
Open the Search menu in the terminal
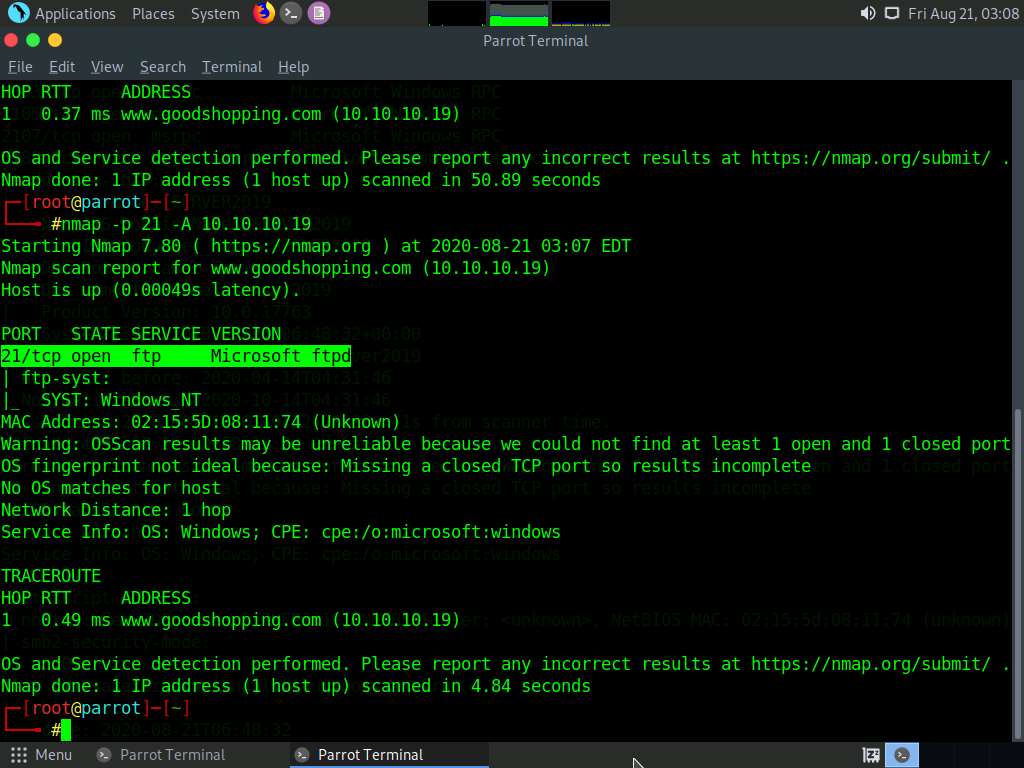click(163, 67)
